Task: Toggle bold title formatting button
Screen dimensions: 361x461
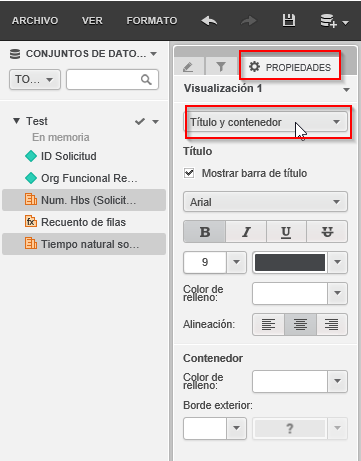Action: click(x=205, y=231)
